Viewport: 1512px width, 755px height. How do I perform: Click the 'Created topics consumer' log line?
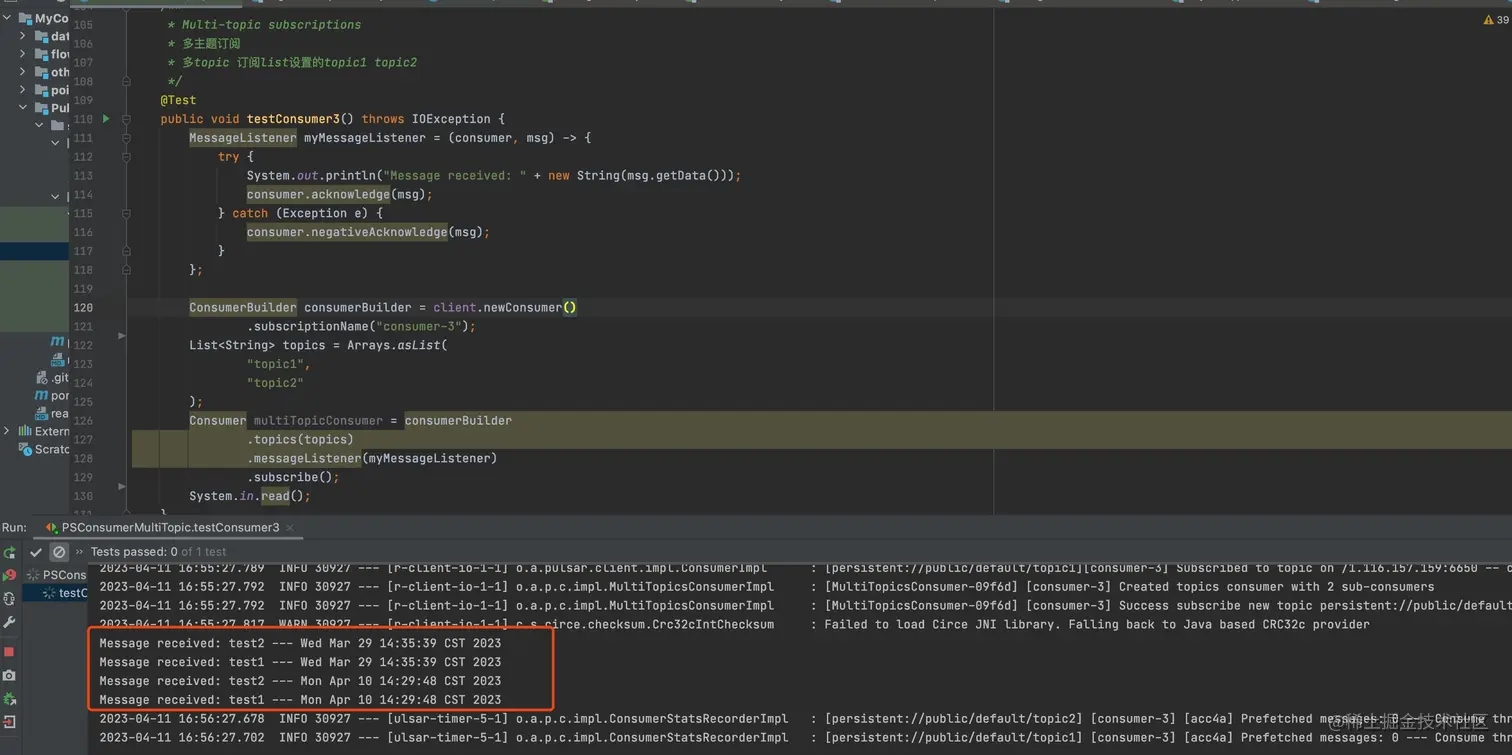pyautogui.click(x=766, y=587)
